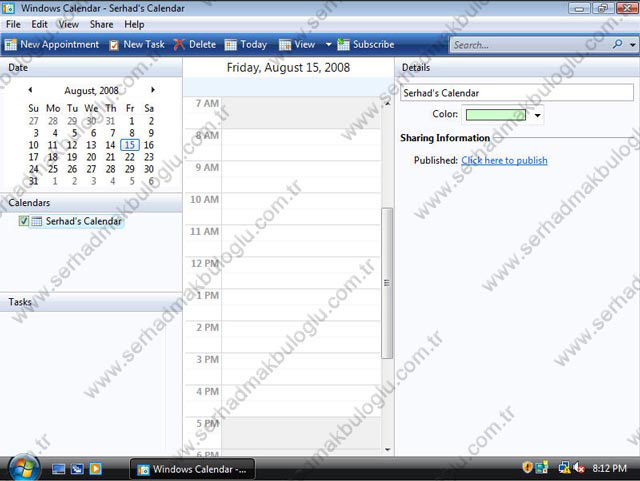Click the Tasks pane header

(x=91, y=302)
